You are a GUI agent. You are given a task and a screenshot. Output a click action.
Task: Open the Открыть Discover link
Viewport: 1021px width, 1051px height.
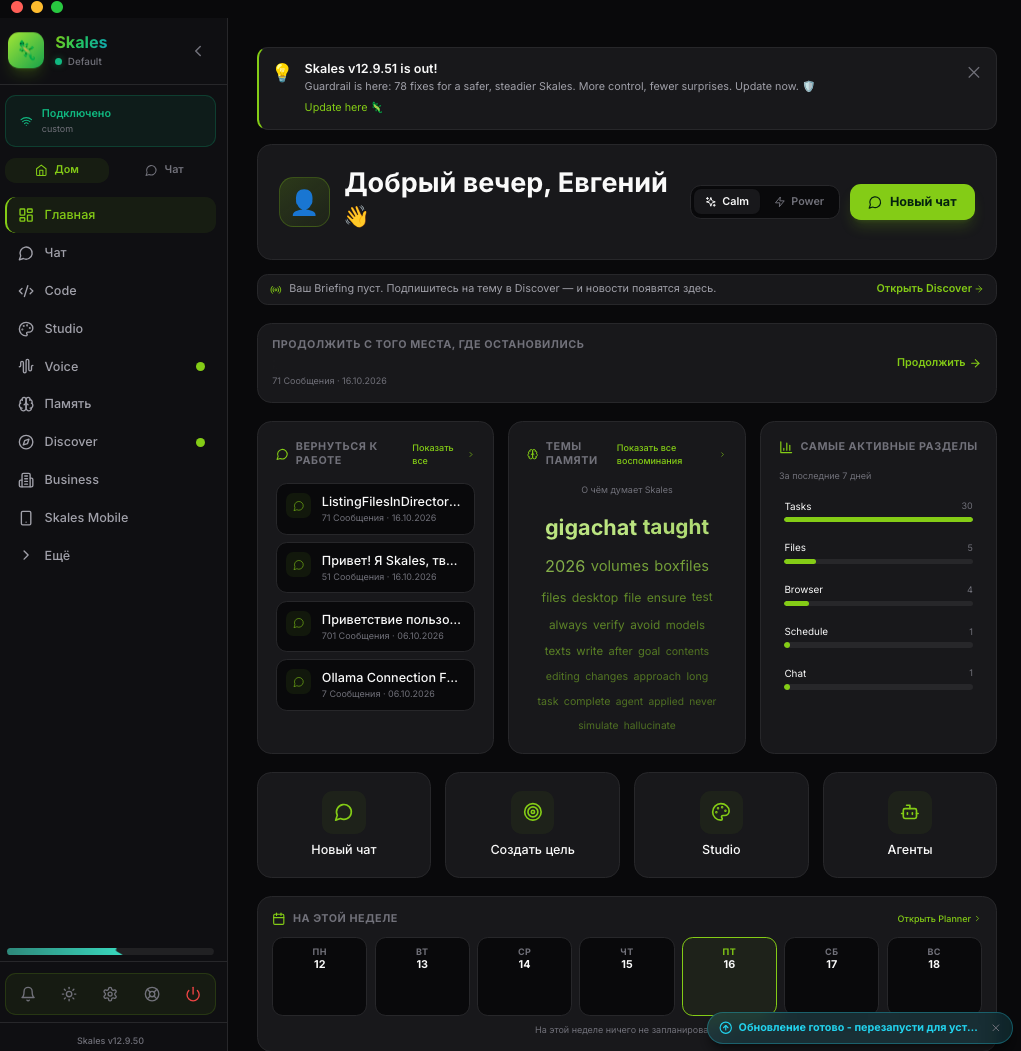pos(930,289)
